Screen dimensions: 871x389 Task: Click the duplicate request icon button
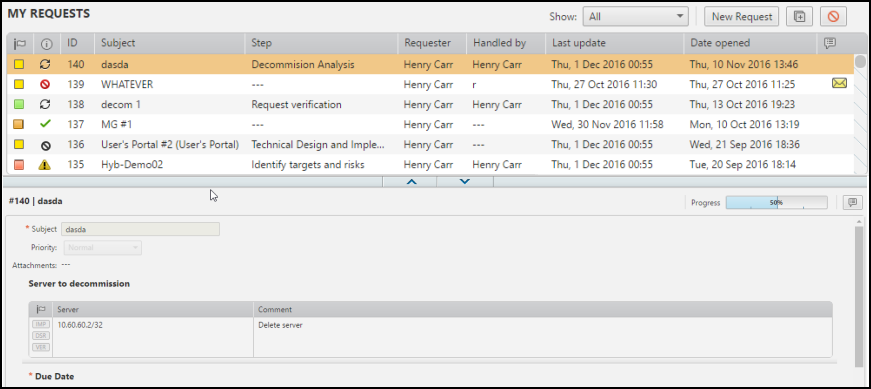[x=799, y=17]
